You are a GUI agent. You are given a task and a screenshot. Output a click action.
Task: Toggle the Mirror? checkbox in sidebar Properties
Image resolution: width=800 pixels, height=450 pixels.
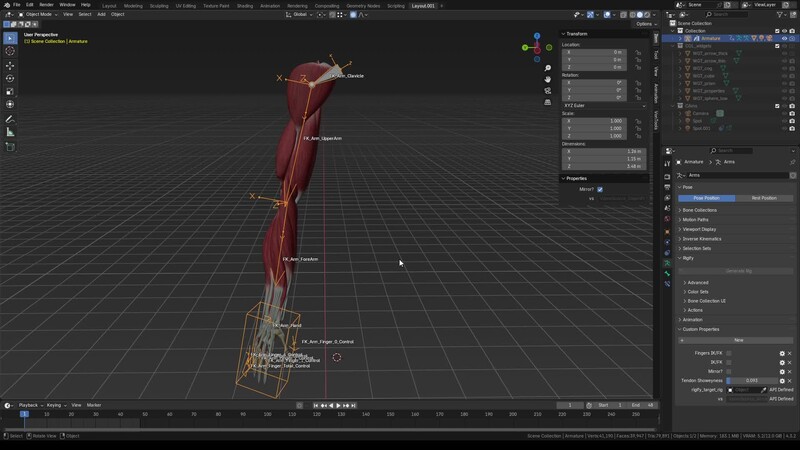point(599,189)
